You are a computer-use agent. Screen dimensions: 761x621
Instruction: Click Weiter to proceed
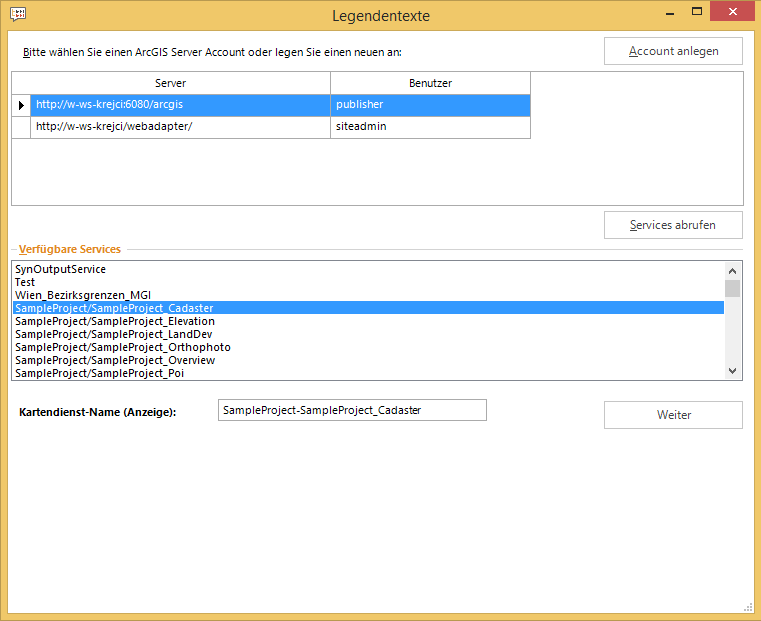point(673,415)
